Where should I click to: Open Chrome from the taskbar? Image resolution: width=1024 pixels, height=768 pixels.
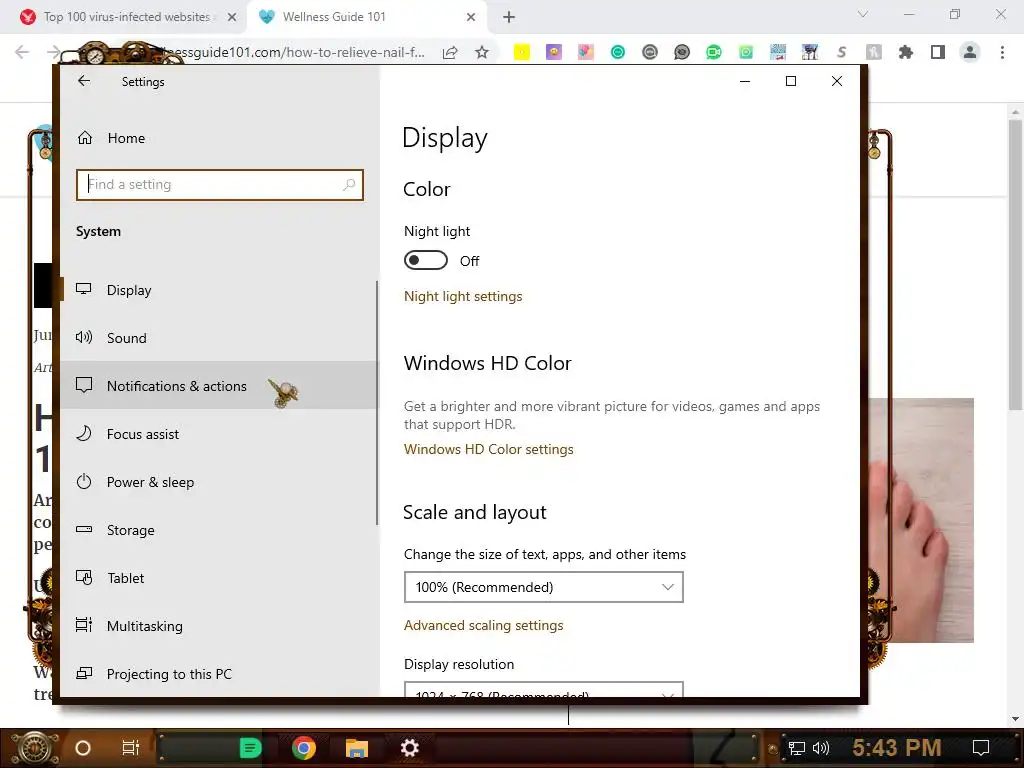pyautogui.click(x=304, y=748)
